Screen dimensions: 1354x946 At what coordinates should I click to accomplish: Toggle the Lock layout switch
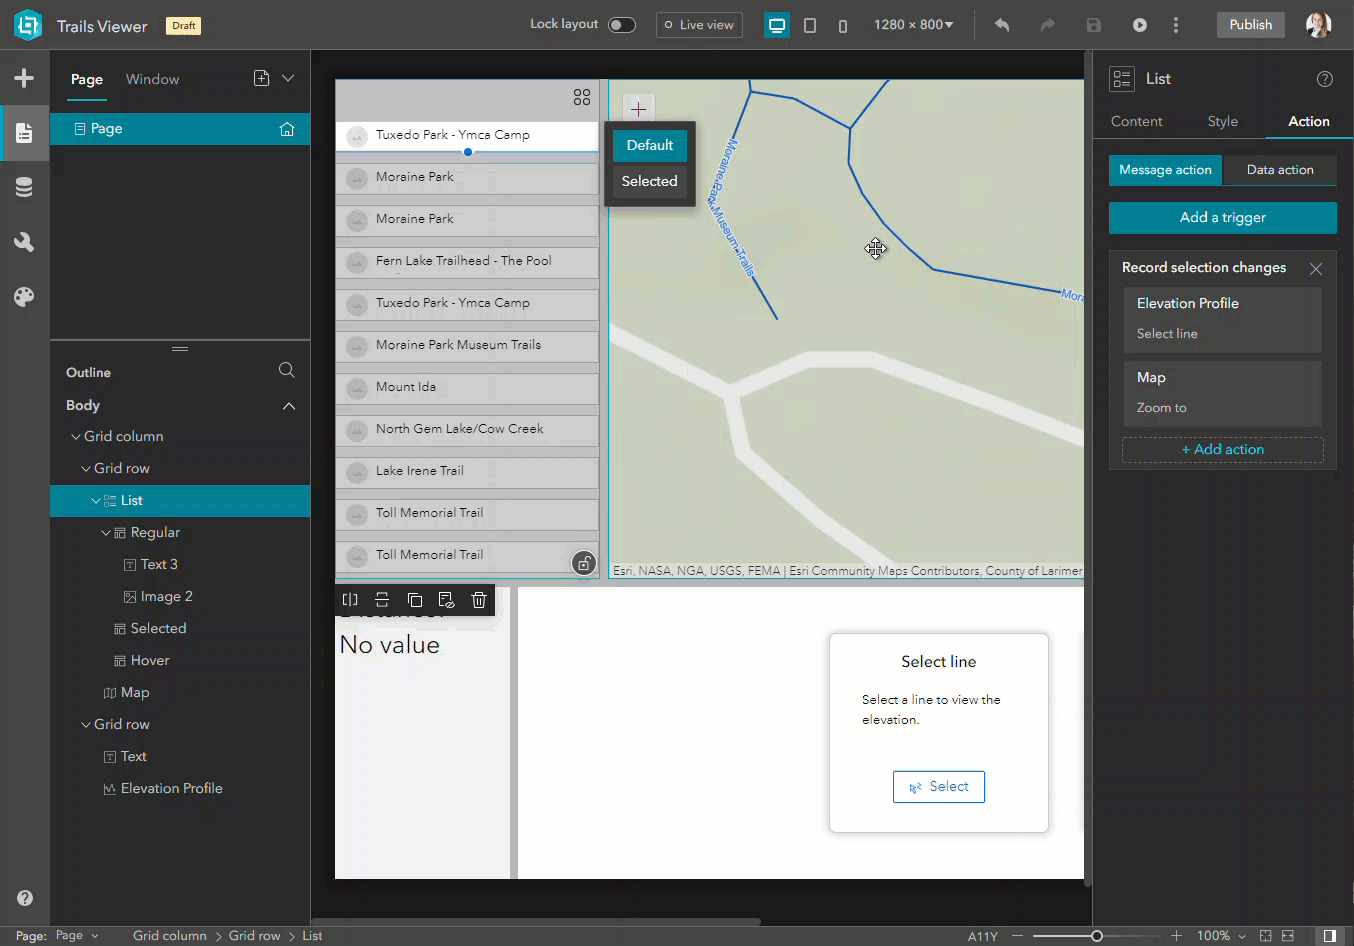click(622, 25)
